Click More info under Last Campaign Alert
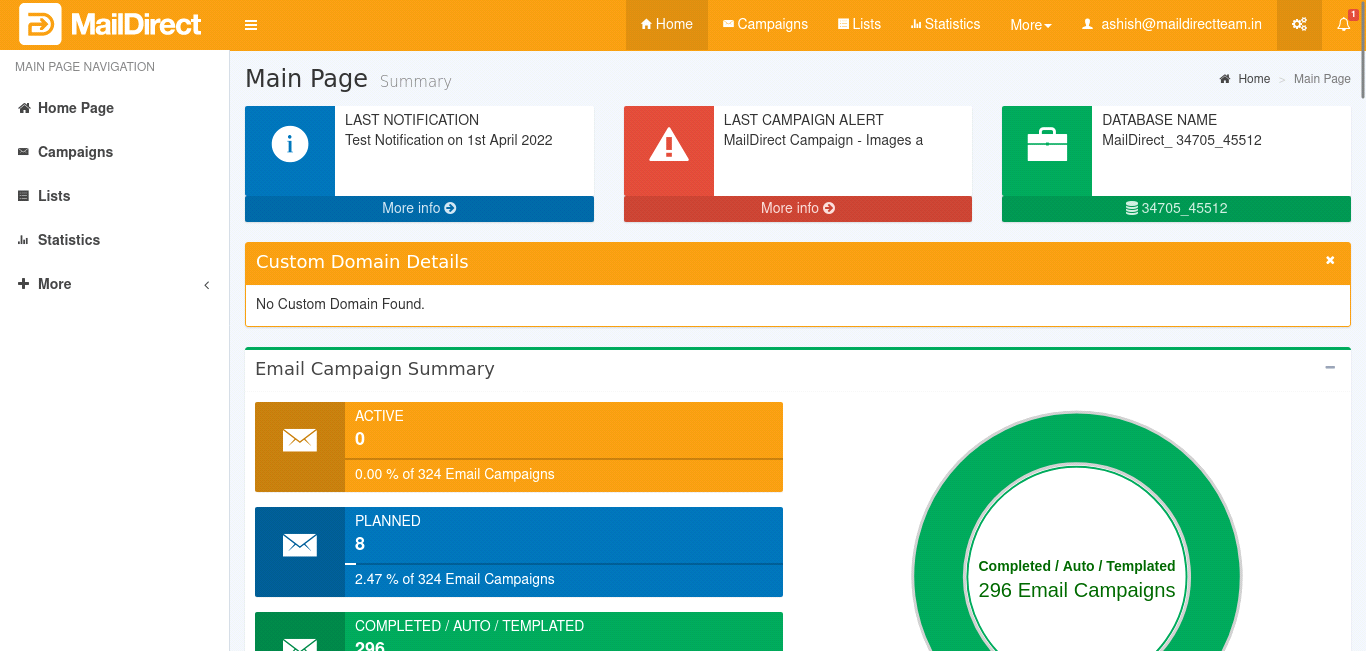 pos(797,208)
